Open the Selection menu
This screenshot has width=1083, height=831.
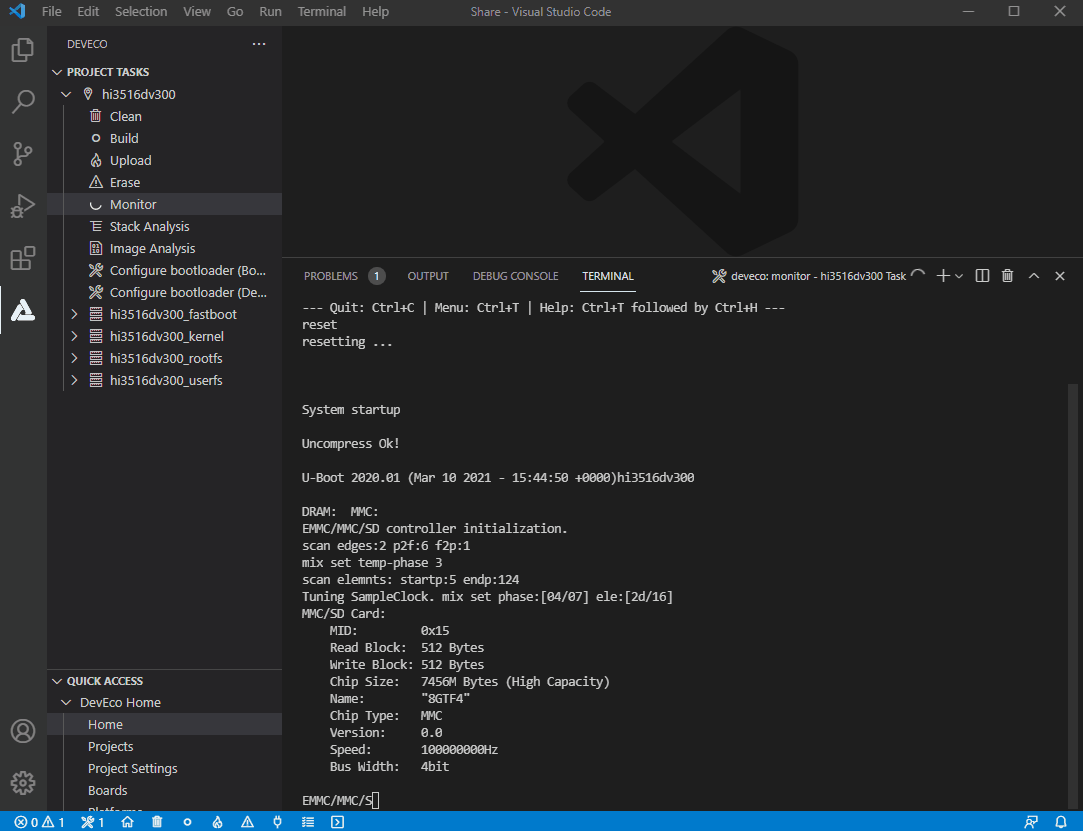pyautogui.click(x=141, y=12)
